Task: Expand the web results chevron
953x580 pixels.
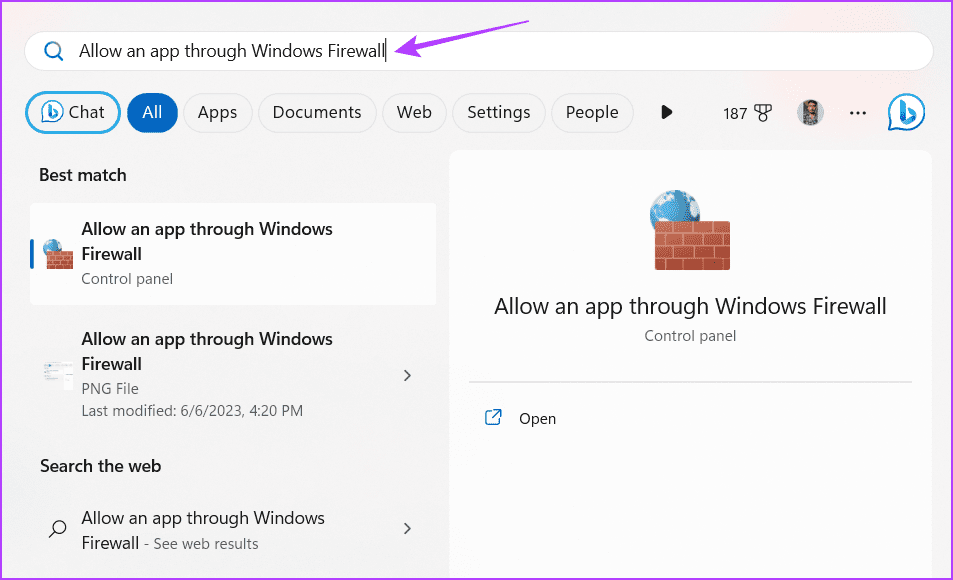Action: click(407, 528)
